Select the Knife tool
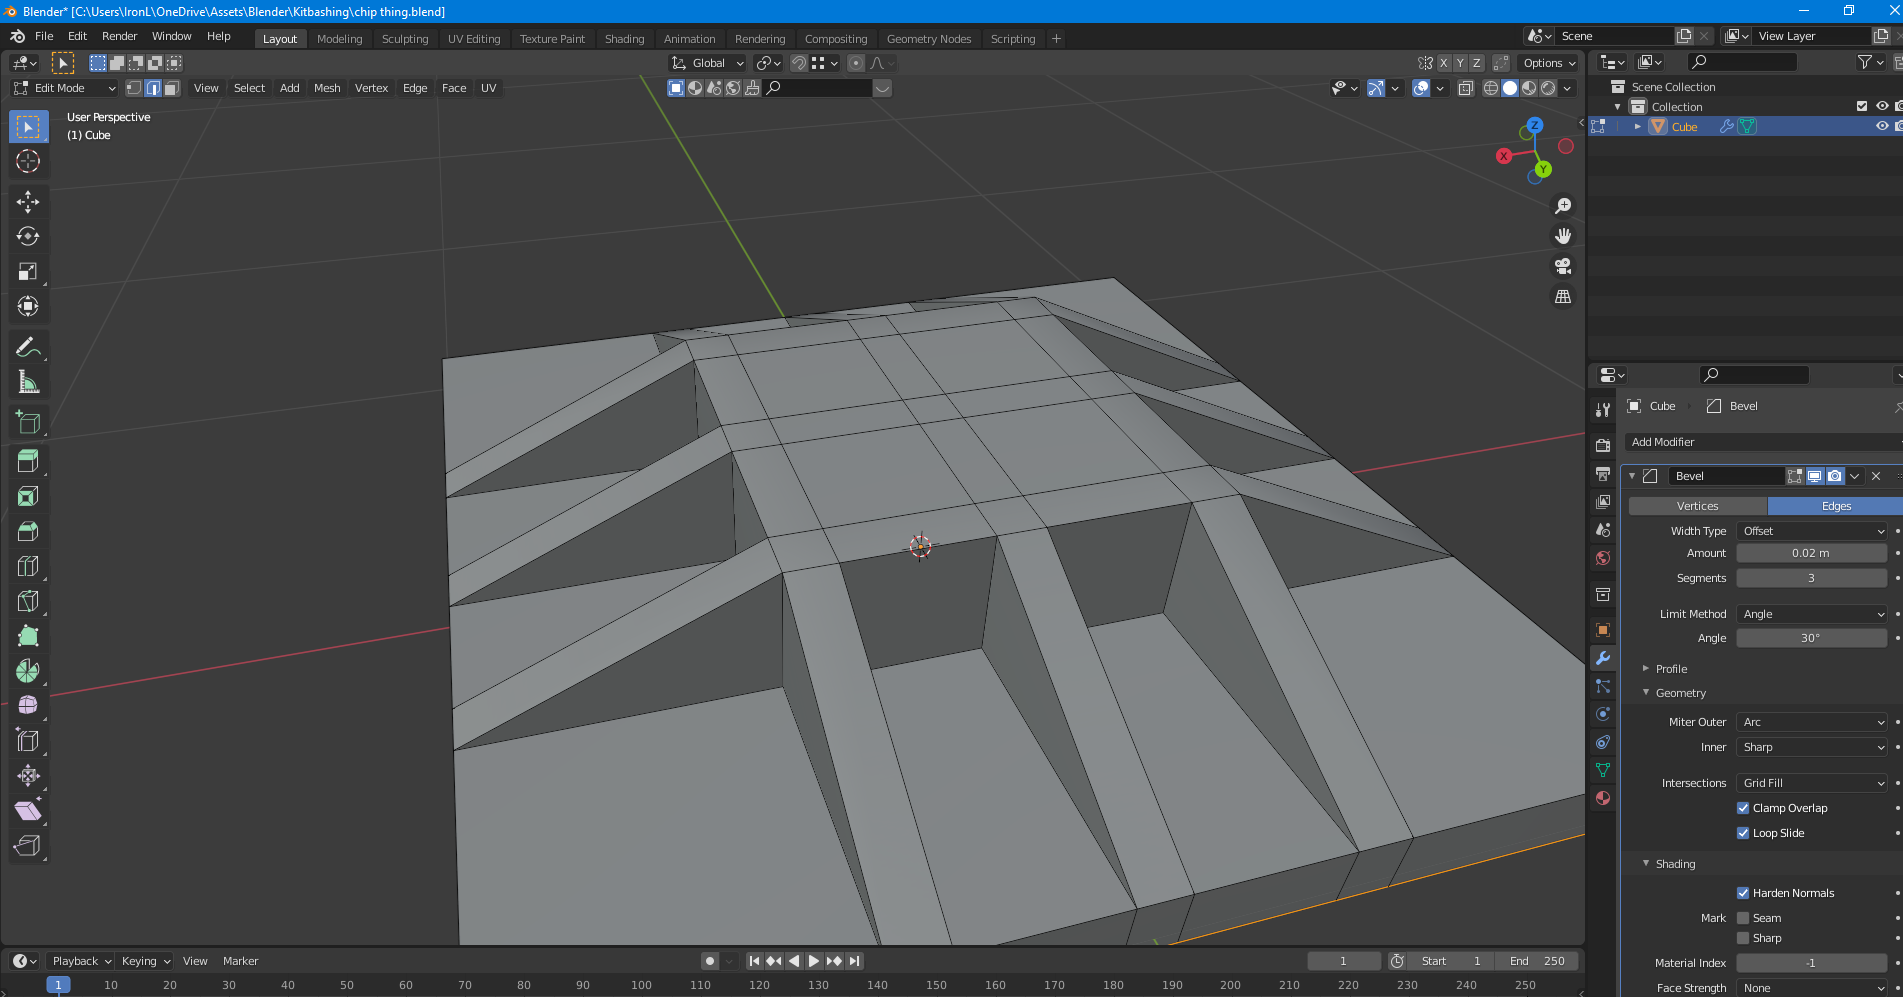 [28, 601]
